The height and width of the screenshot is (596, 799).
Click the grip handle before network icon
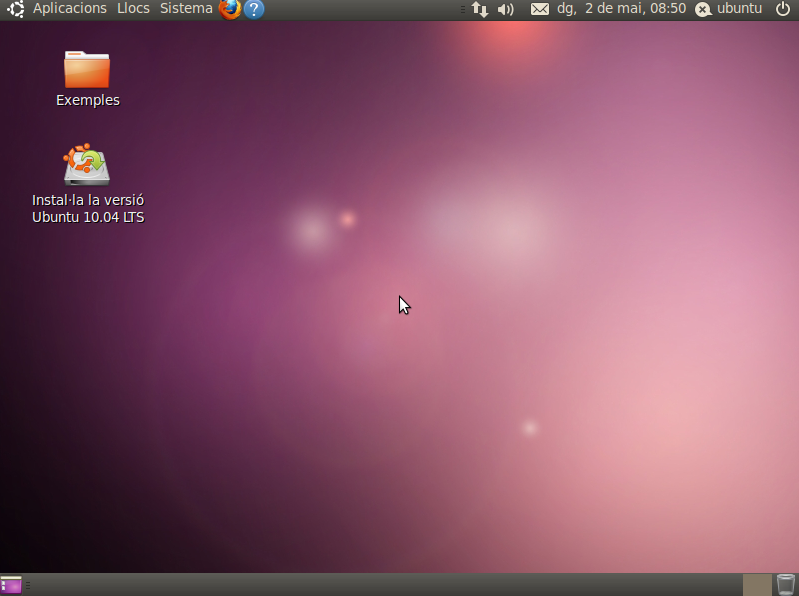click(x=462, y=9)
